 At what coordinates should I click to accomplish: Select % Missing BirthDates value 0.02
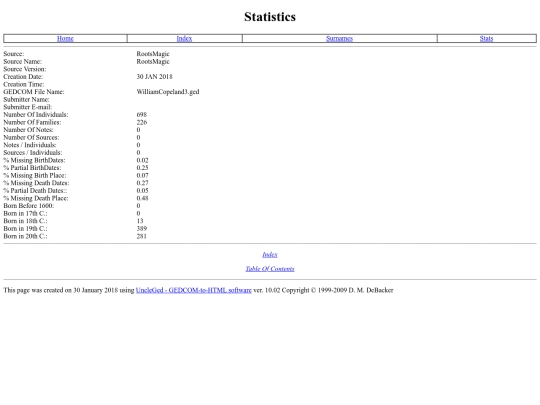142,160
